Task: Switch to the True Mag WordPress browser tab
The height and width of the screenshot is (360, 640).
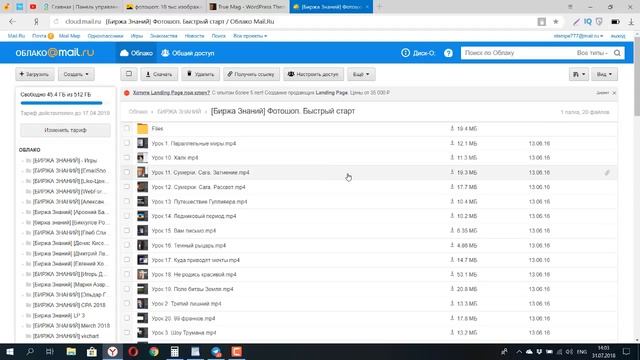Action: pyautogui.click(x=246, y=7)
